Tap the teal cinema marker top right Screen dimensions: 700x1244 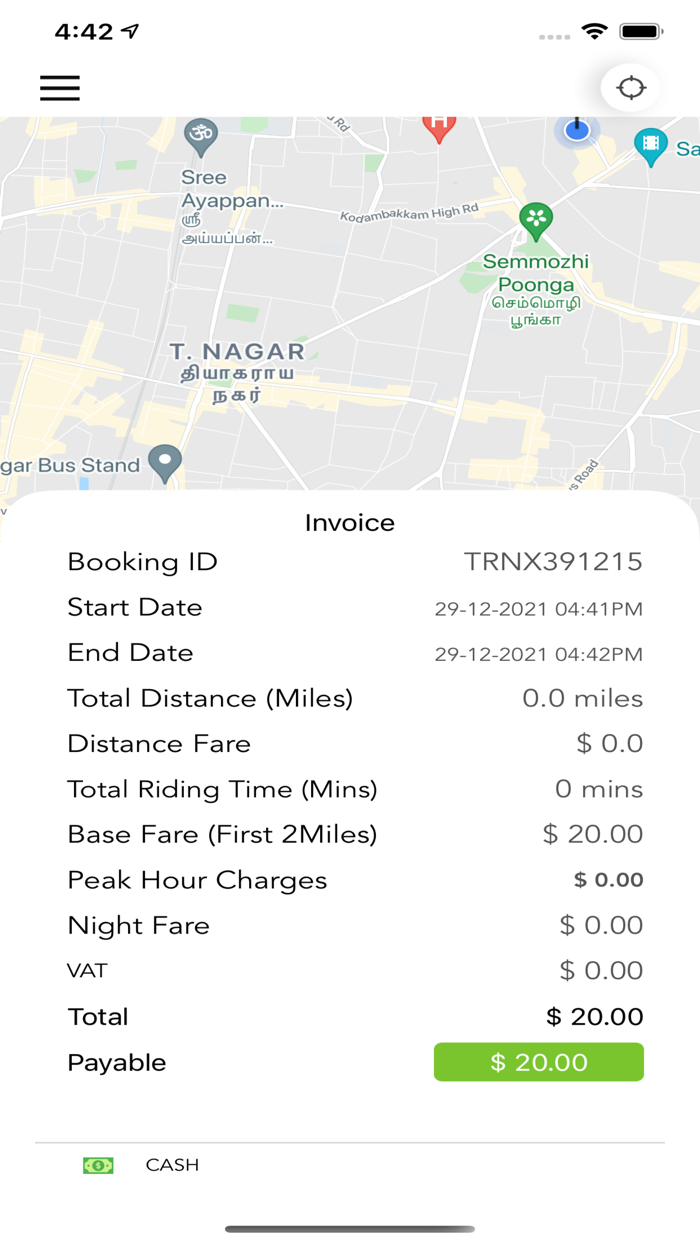click(x=653, y=146)
